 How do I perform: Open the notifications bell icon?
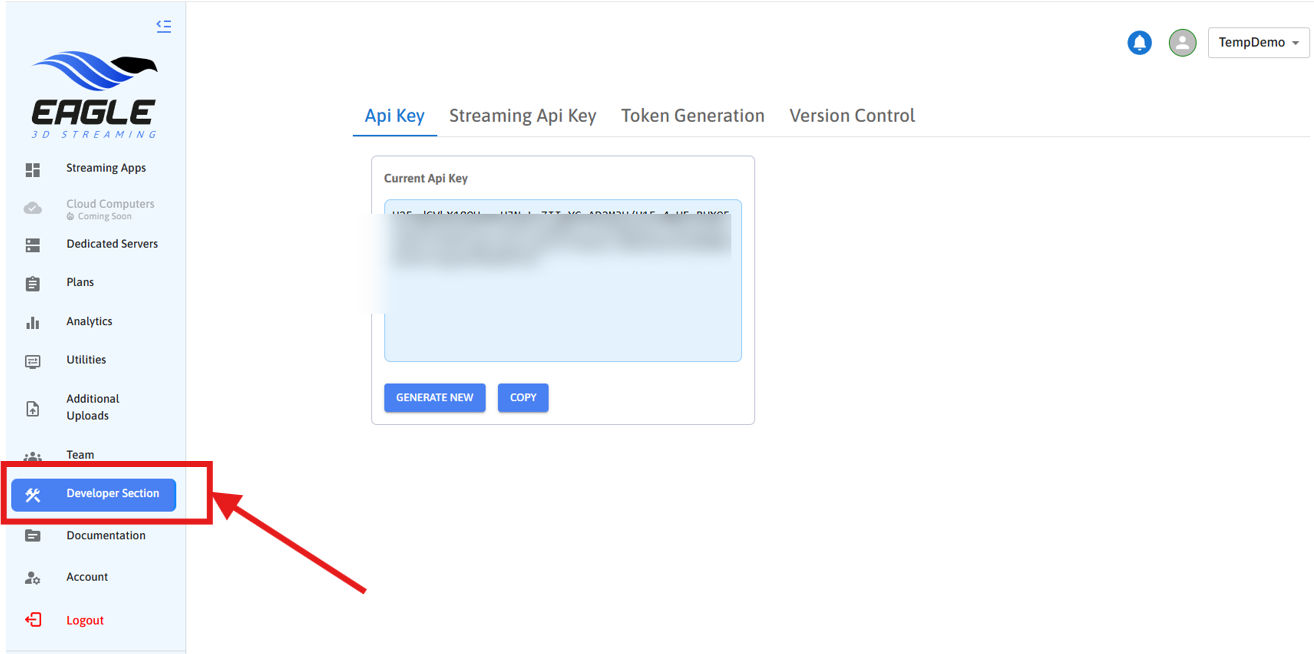1139,43
